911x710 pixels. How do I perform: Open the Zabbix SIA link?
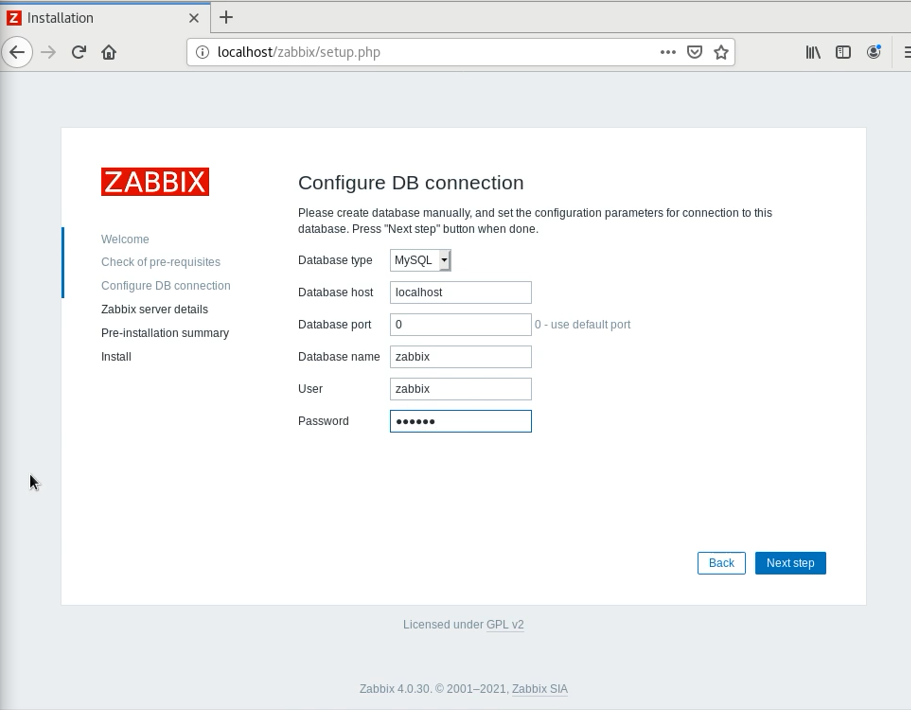point(540,689)
